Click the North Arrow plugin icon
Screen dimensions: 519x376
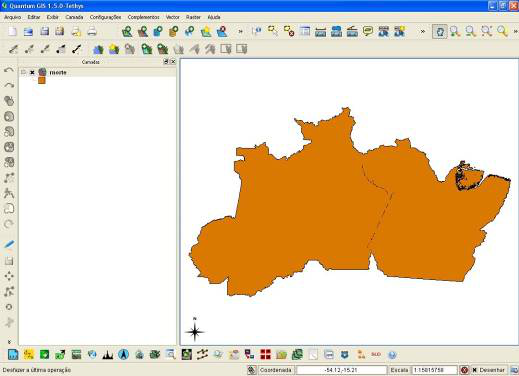pyautogui.click(x=123, y=354)
